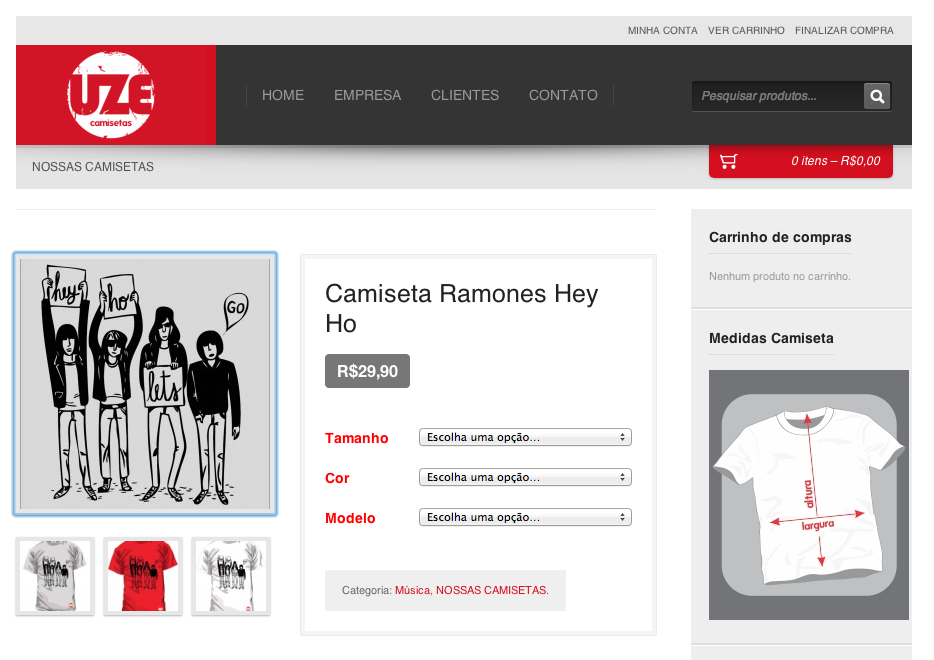Click the search magnifier button
The image size is (934, 660).
877,96
